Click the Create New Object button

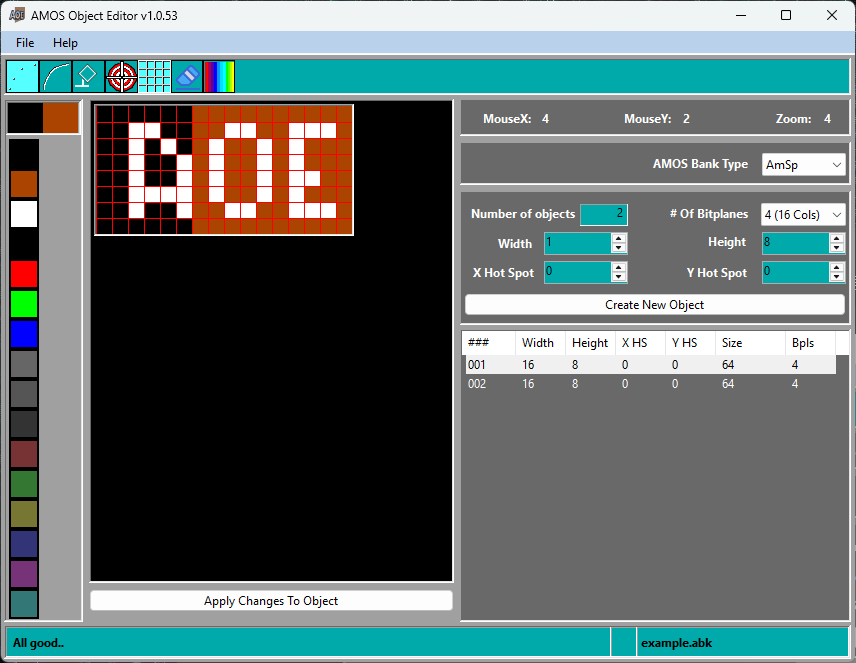pos(655,305)
